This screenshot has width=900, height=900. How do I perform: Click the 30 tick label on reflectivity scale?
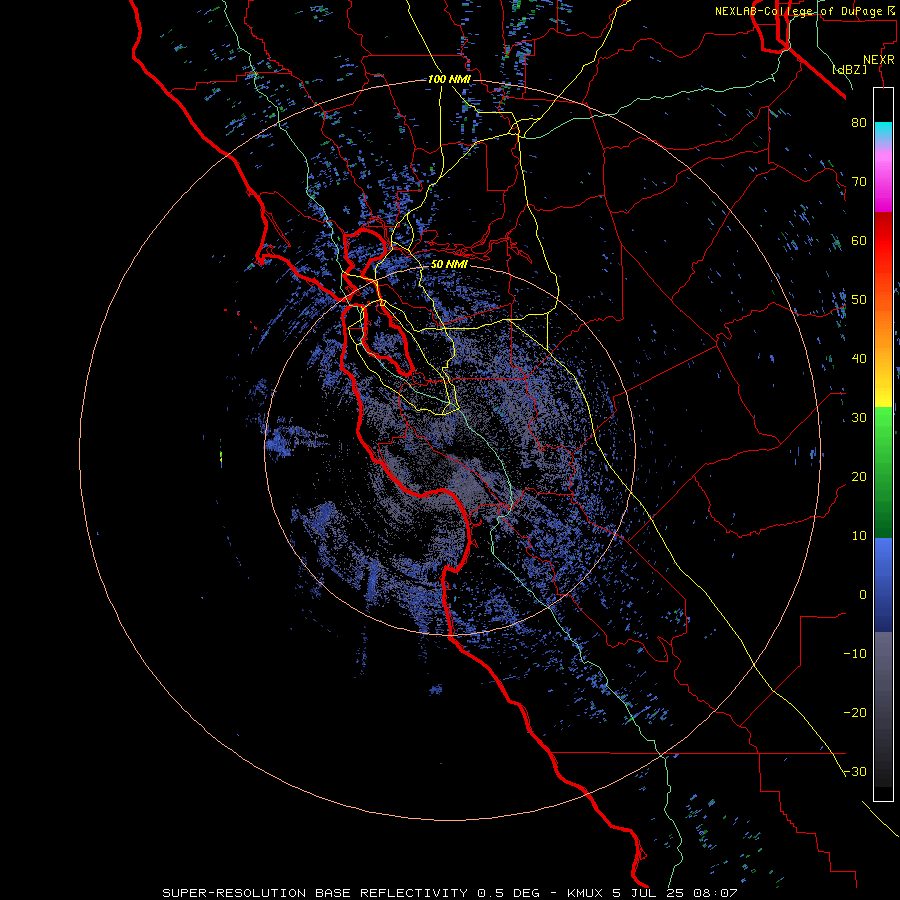(x=859, y=418)
